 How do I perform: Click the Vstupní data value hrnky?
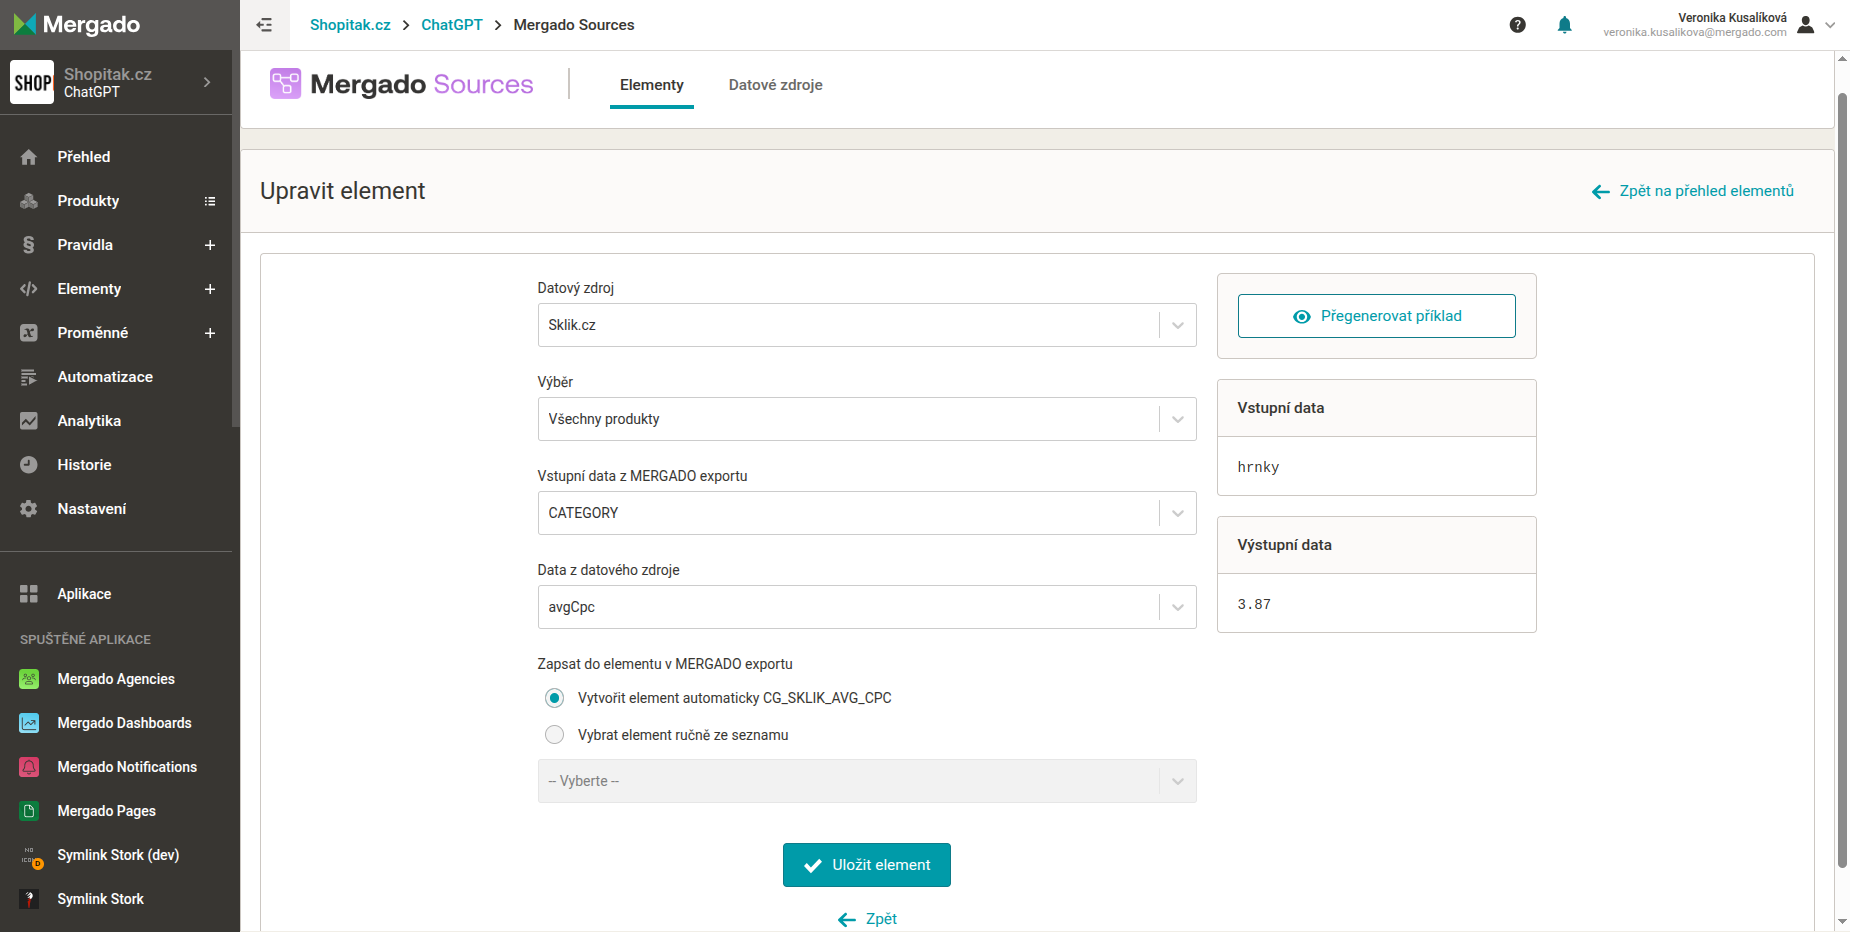tap(1258, 467)
